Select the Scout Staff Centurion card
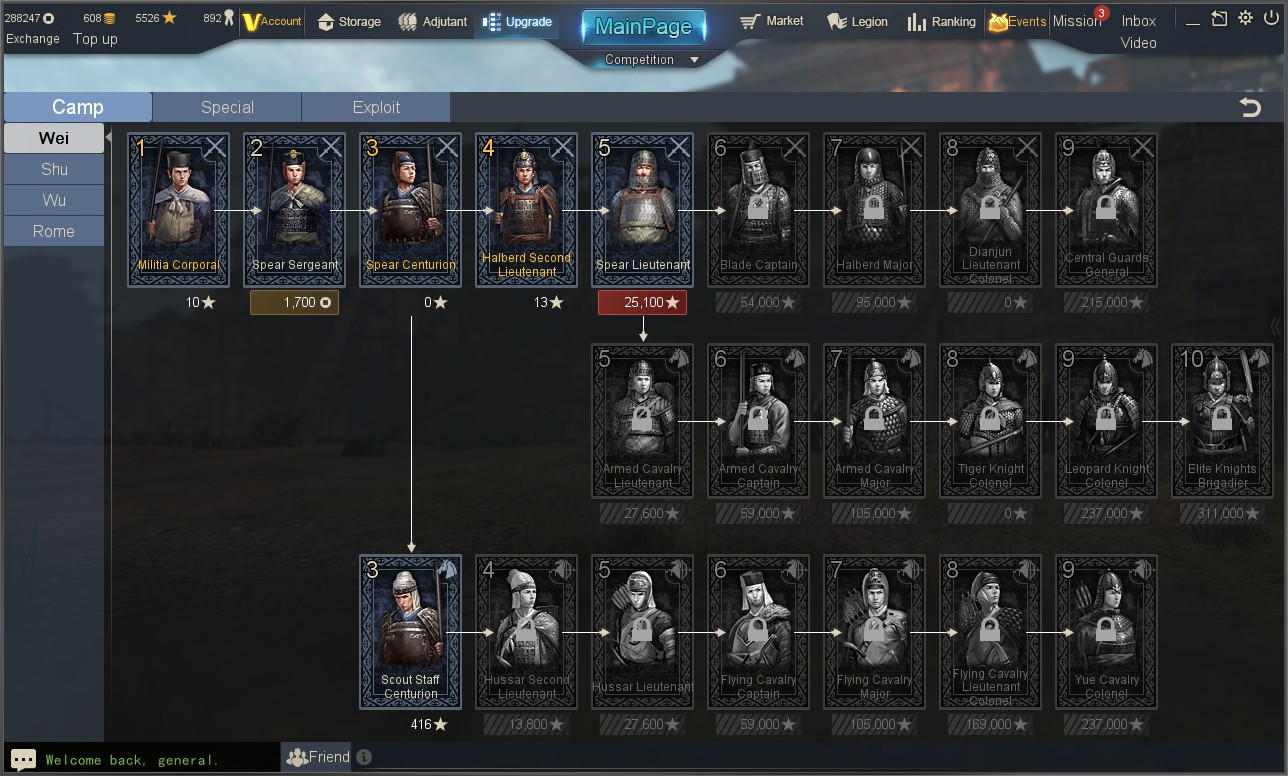Screen dimensions: 1288x776 pyautogui.click(x=411, y=632)
